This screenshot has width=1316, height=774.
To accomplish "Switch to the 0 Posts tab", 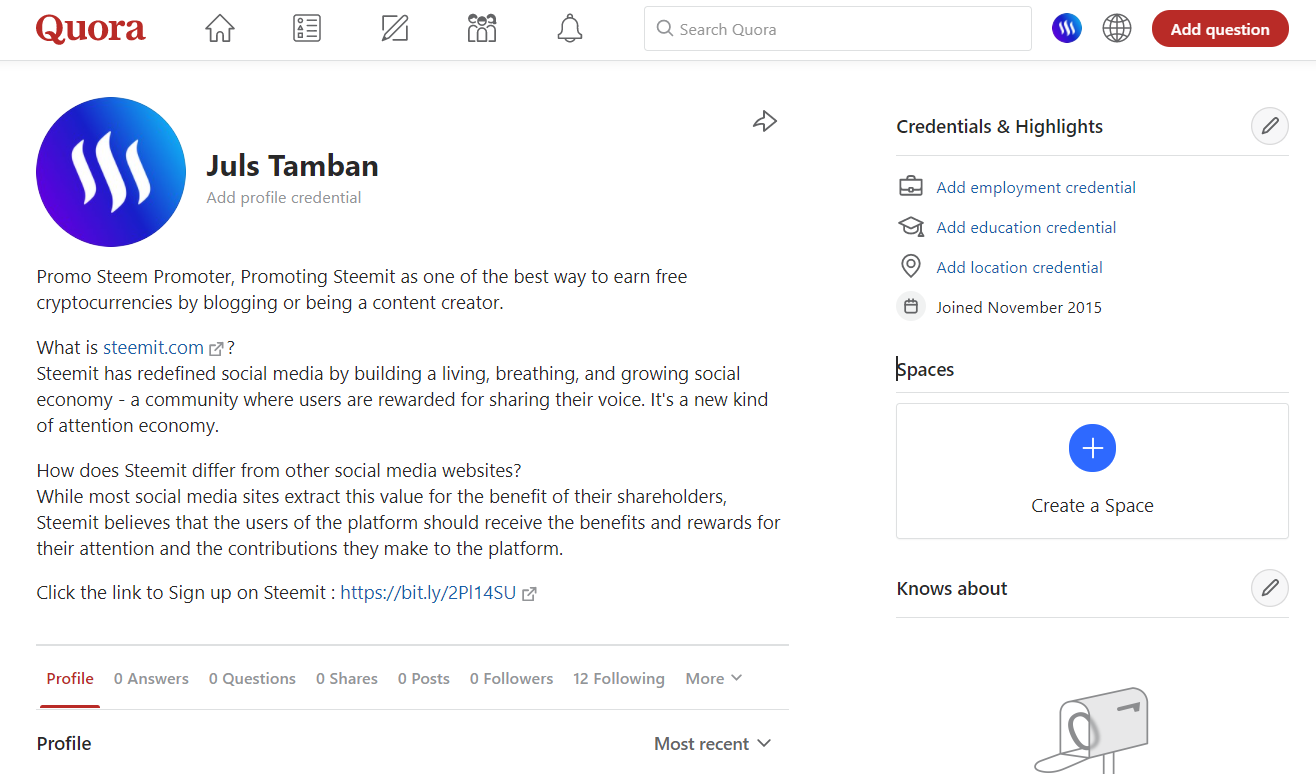I will coord(424,678).
